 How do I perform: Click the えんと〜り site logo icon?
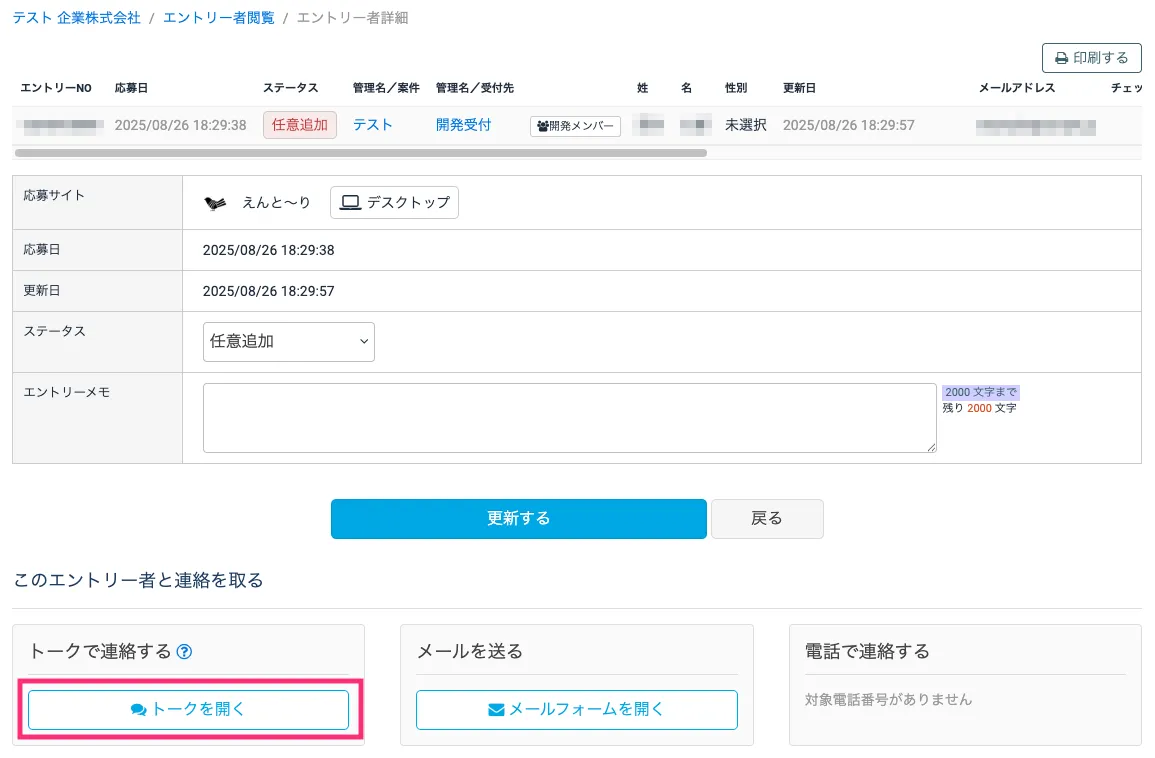click(216, 203)
